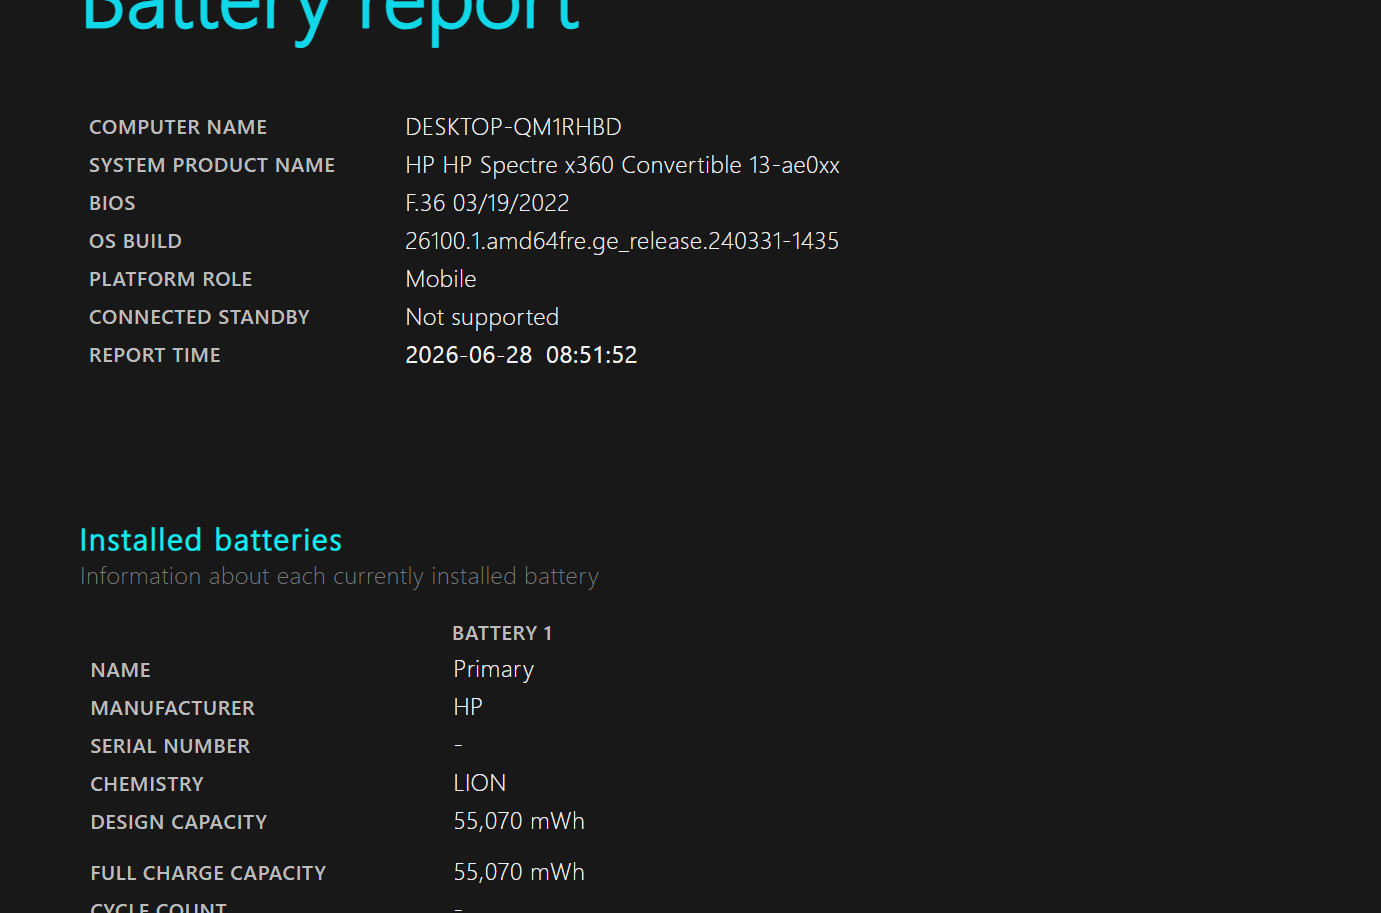1381x913 pixels.
Task: Select 'Information about each currently installed battery' subtitle
Action: coord(339,576)
